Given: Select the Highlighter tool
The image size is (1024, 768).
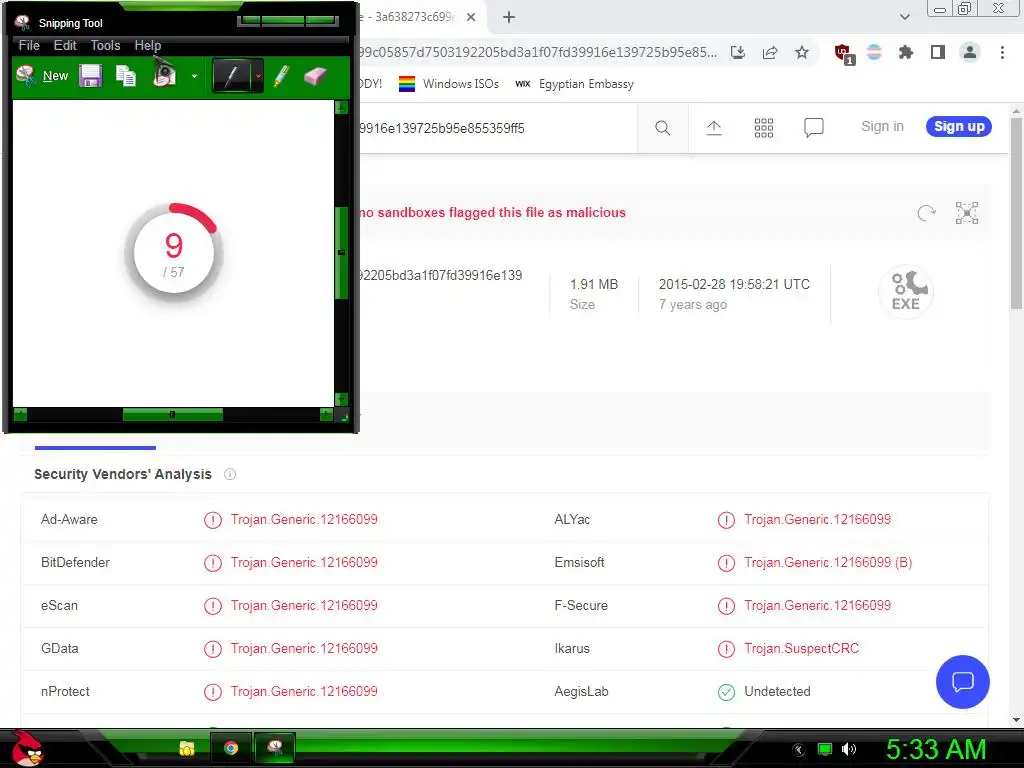Looking at the screenshot, I should [x=281, y=76].
